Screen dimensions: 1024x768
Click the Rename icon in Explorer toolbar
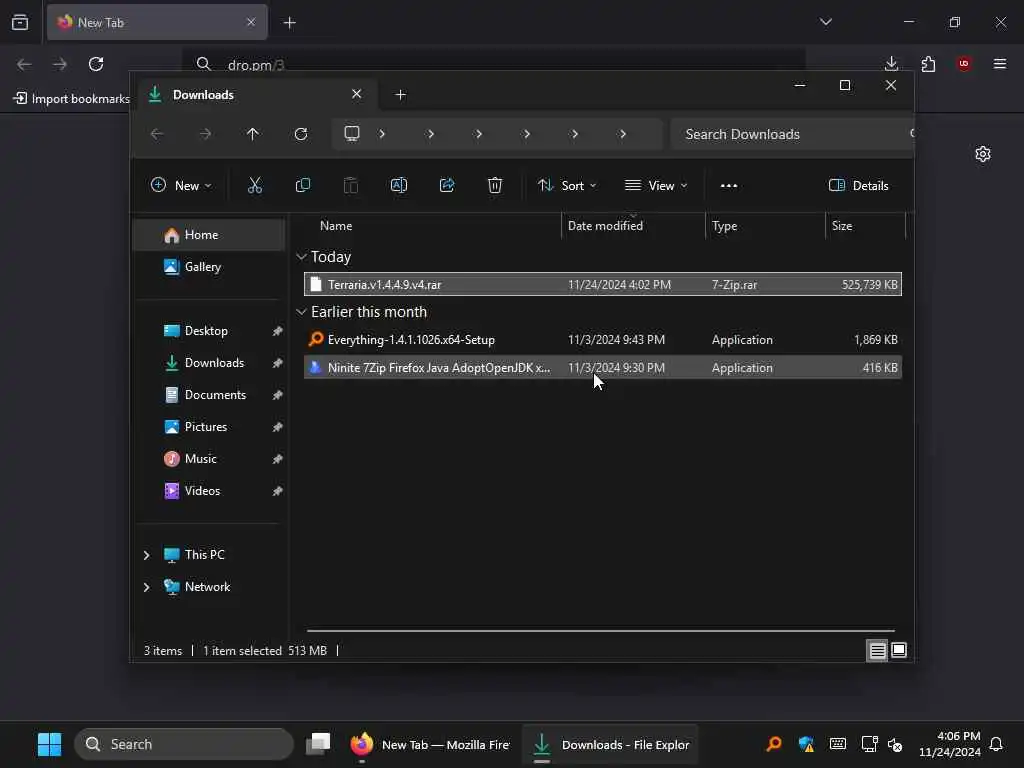[x=399, y=185]
